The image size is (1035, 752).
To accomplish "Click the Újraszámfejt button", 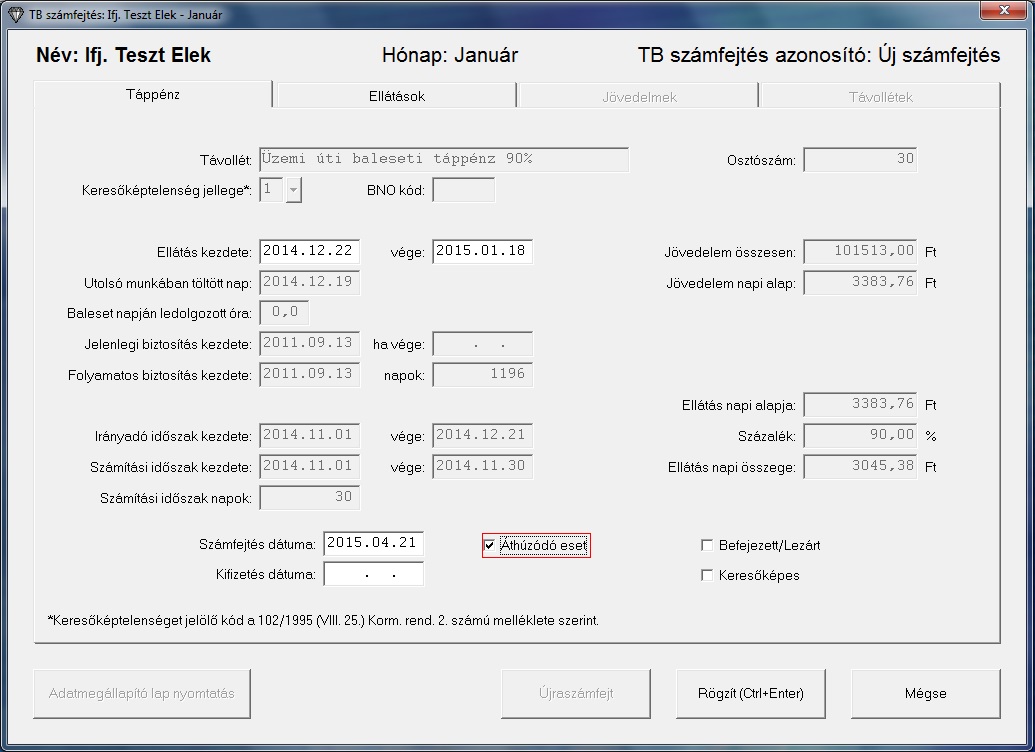I will [576, 693].
